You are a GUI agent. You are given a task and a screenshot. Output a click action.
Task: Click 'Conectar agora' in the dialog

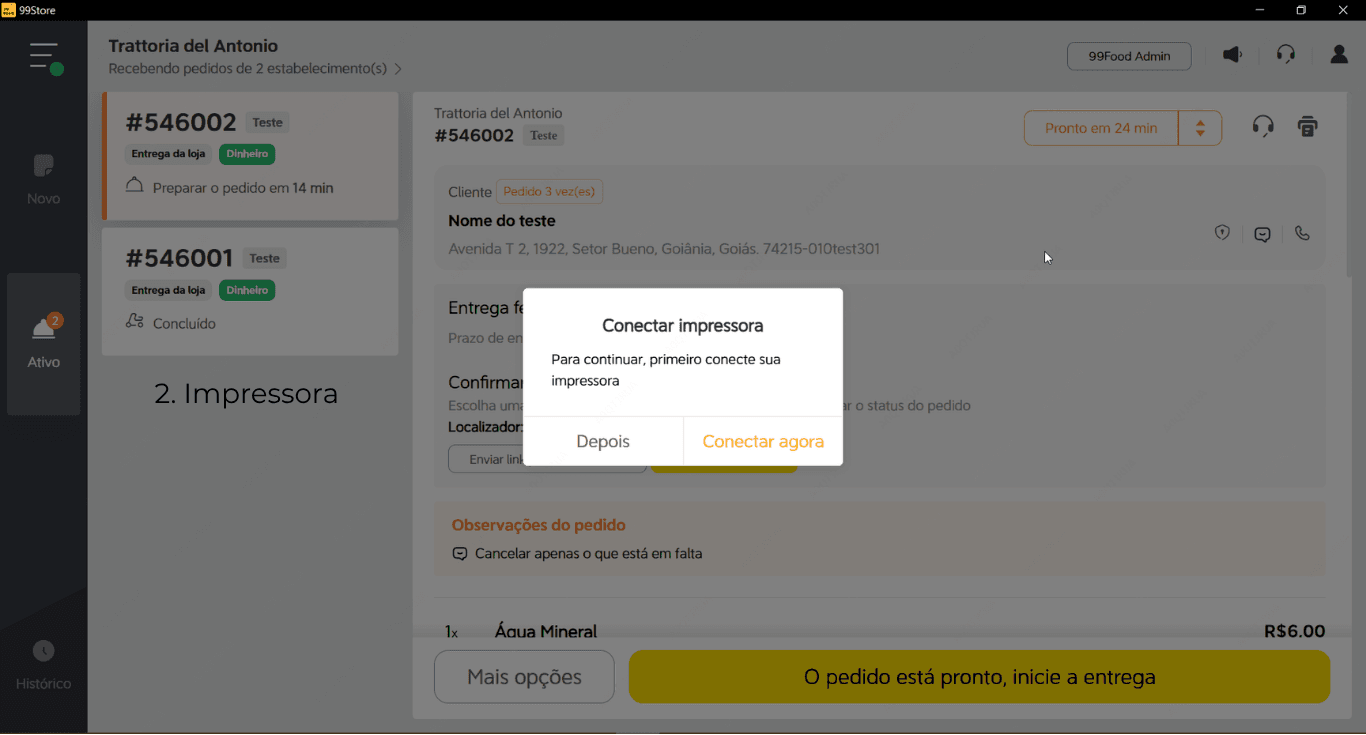[x=763, y=441]
